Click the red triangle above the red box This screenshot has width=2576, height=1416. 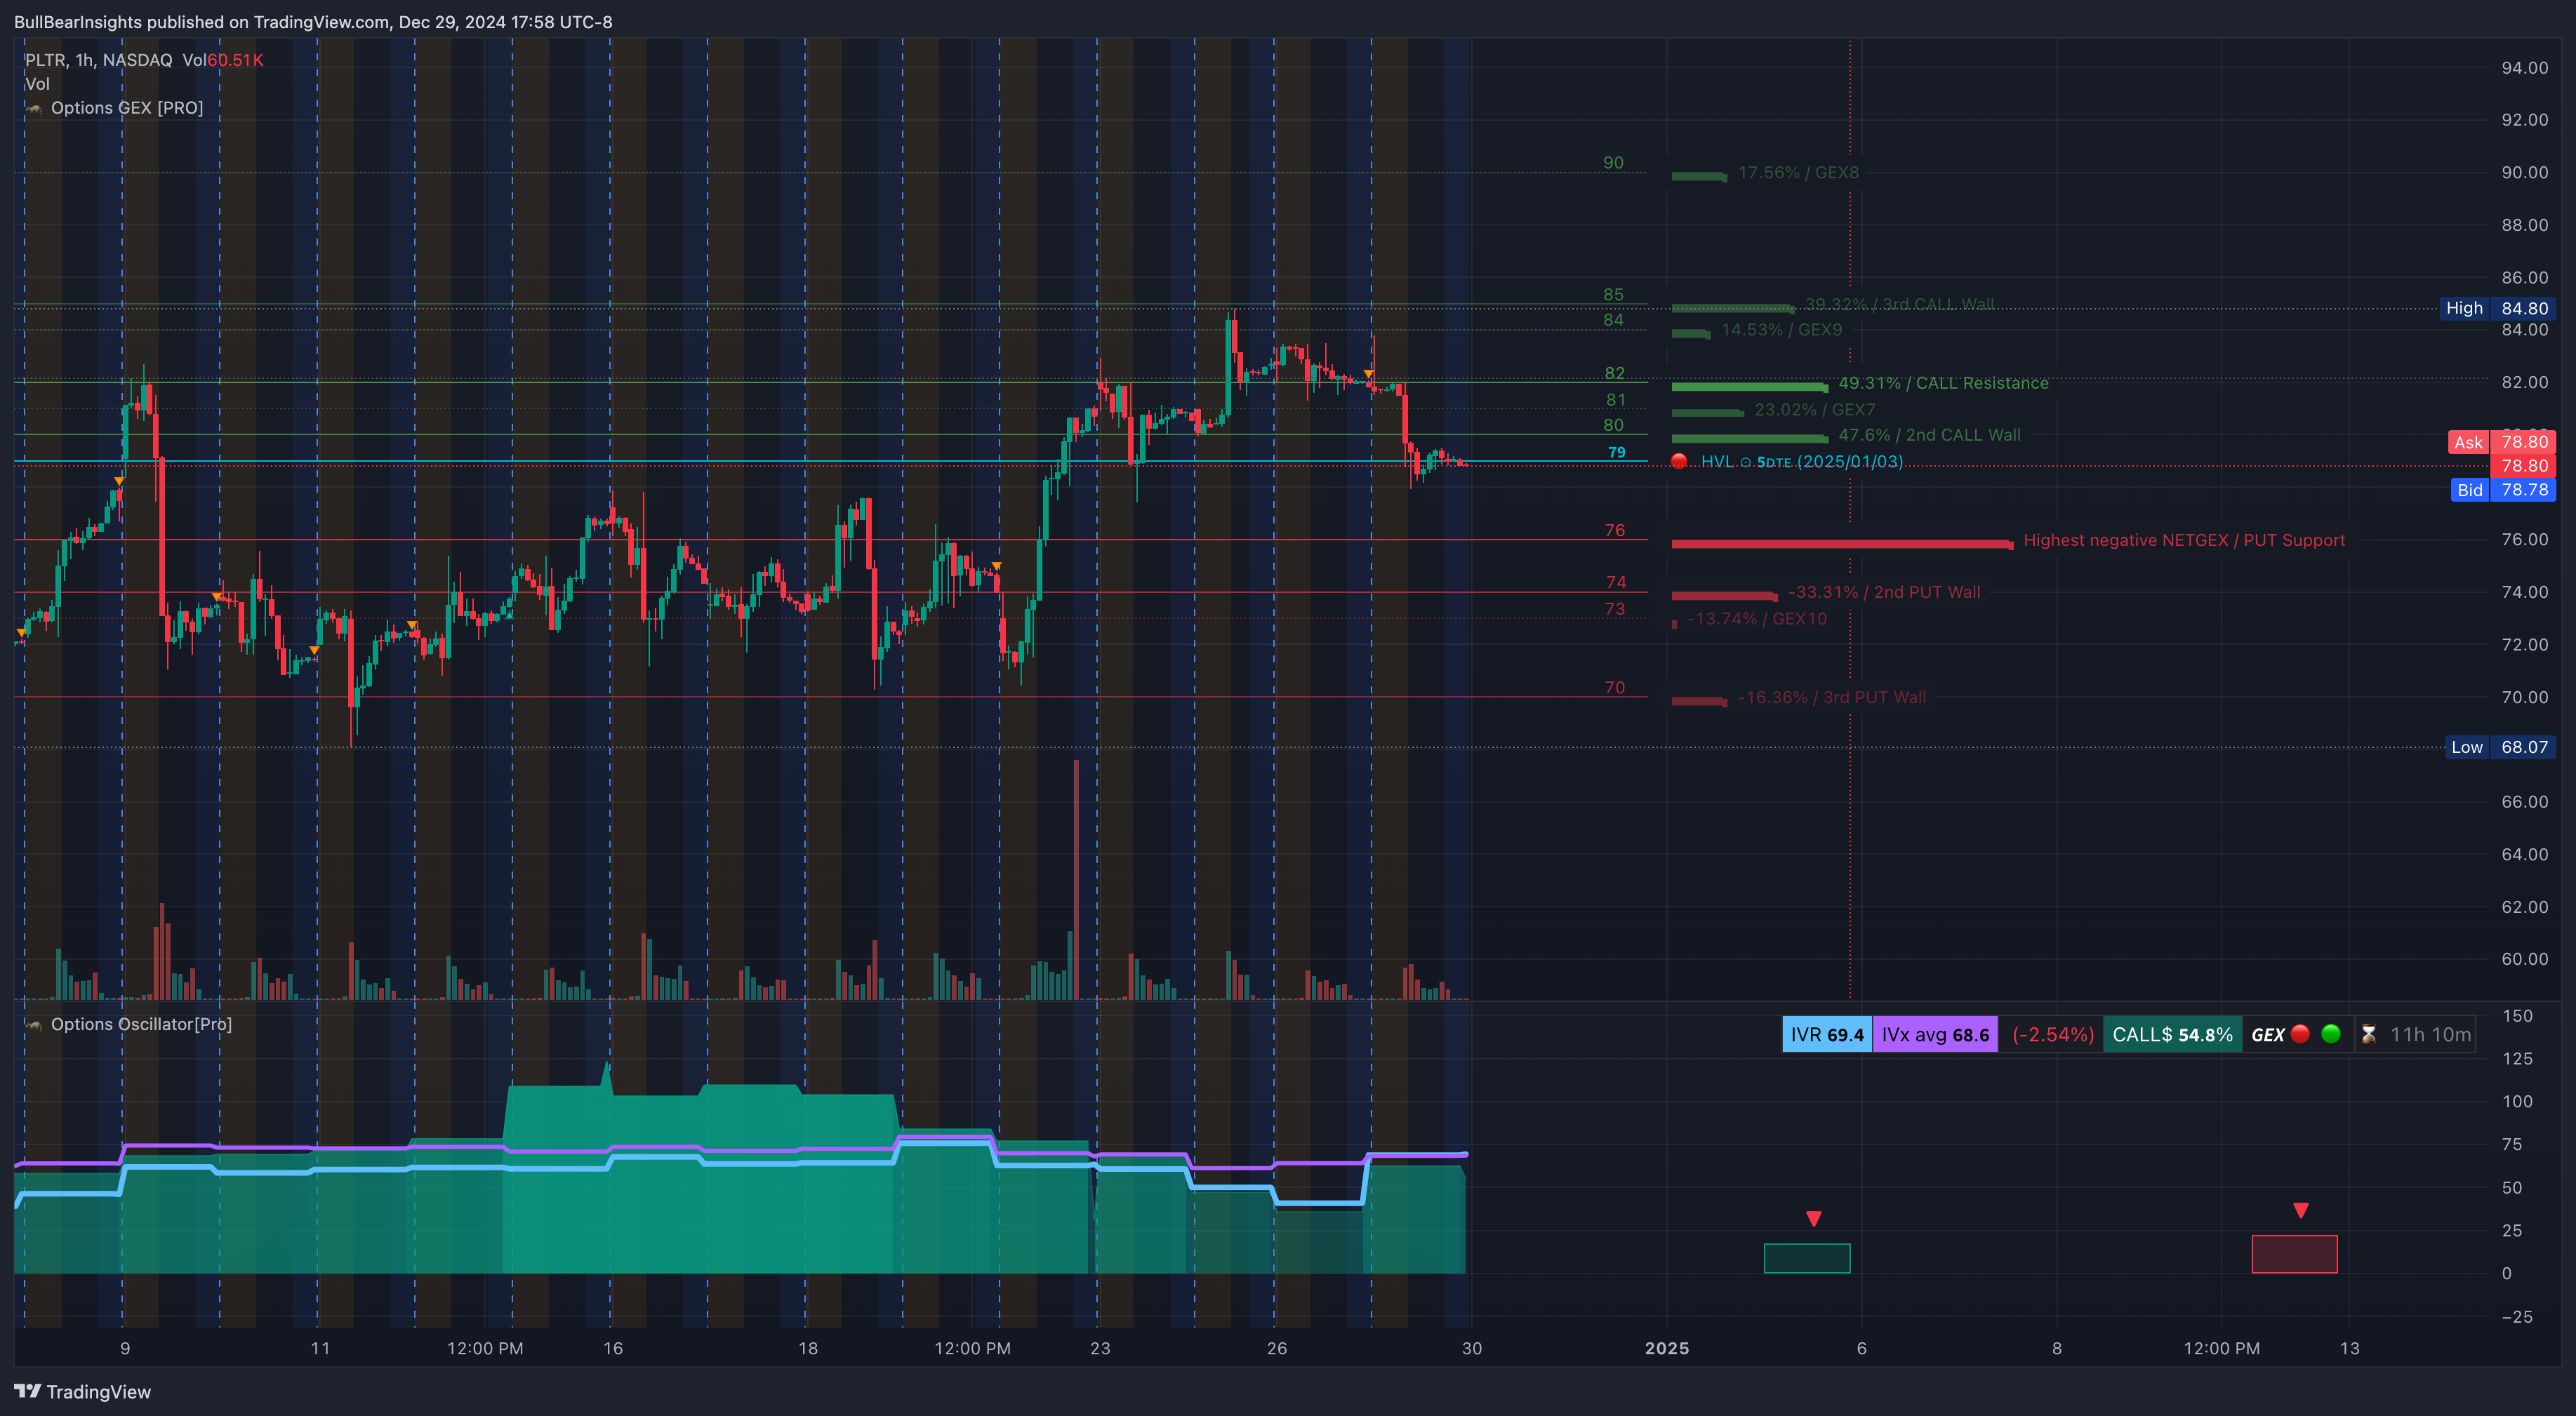(2301, 1211)
